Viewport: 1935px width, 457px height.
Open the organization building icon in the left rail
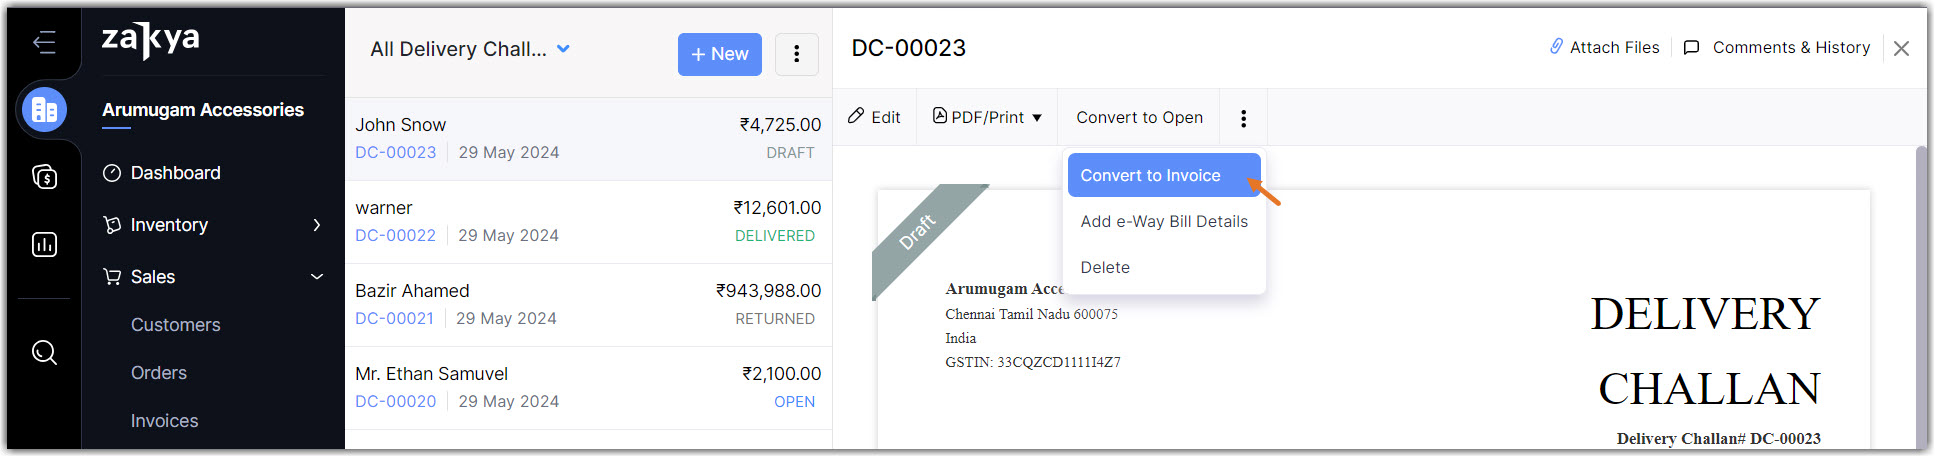coord(44,110)
